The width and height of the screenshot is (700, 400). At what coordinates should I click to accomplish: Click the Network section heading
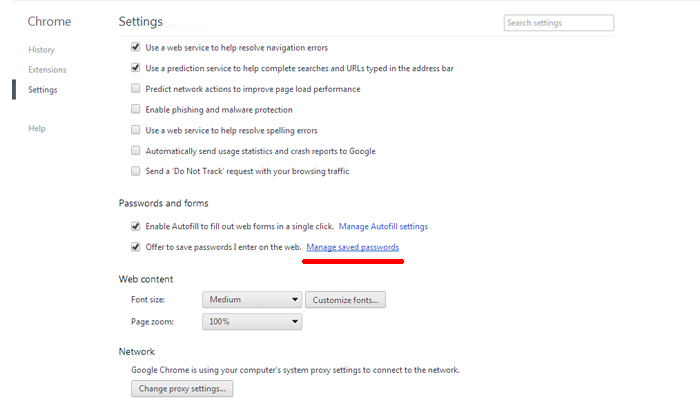tap(137, 352)
